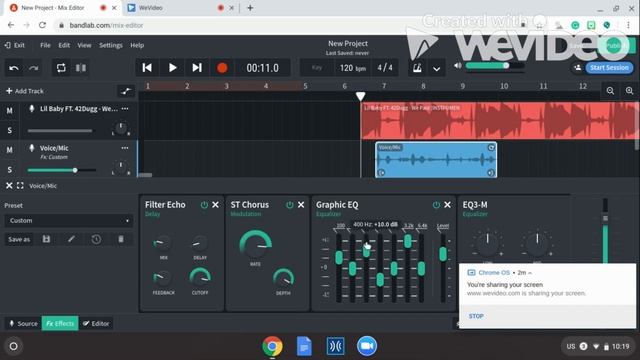Click the Key field

coord(317,68)
